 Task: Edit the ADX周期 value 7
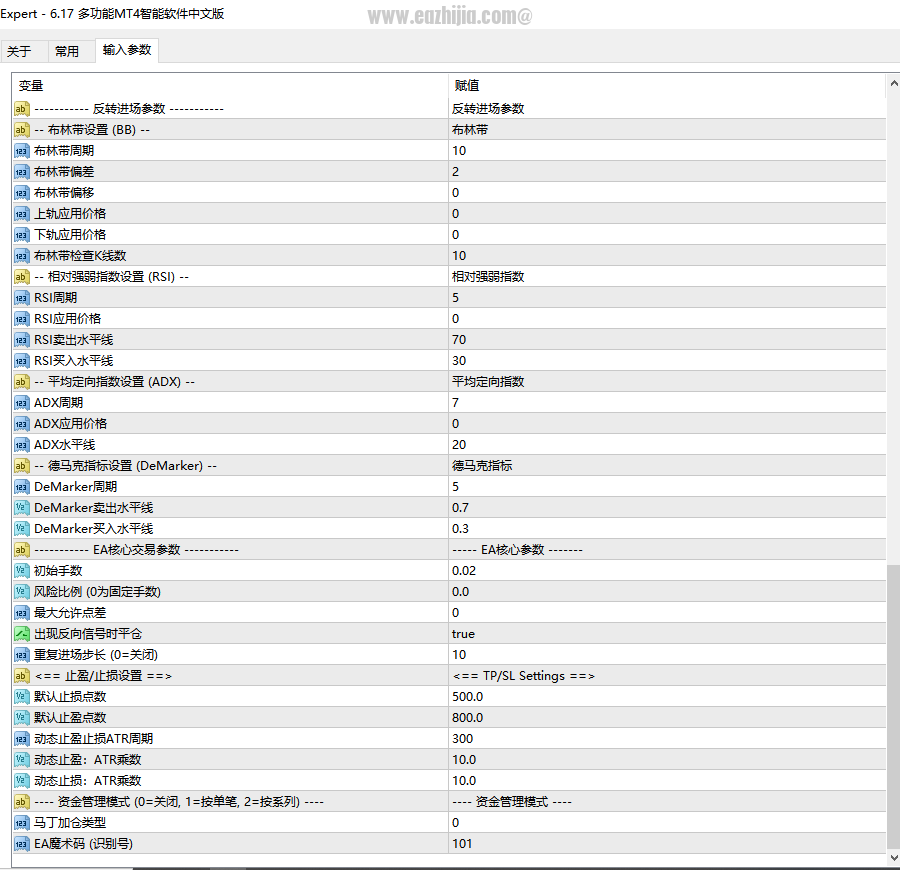pos(667,403)
